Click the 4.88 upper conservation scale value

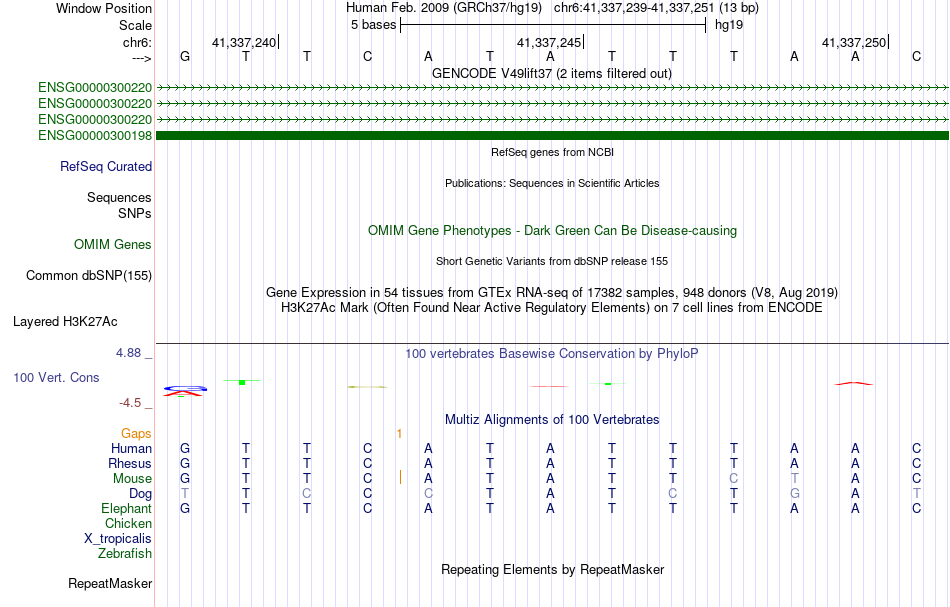point(128,353)
